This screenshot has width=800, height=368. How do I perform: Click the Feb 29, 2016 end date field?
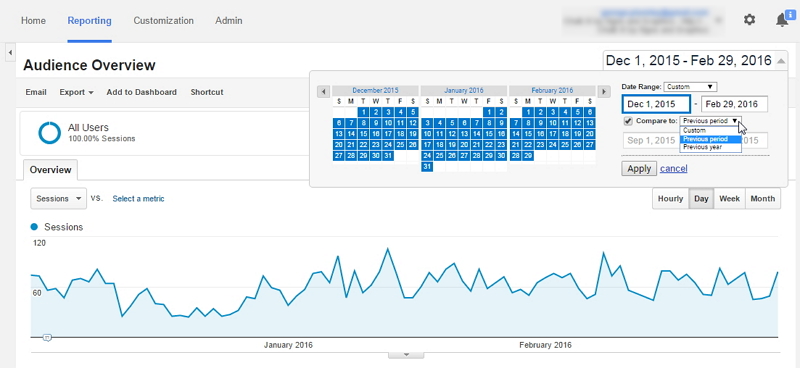pyautogui.click(x=735, y=104)
